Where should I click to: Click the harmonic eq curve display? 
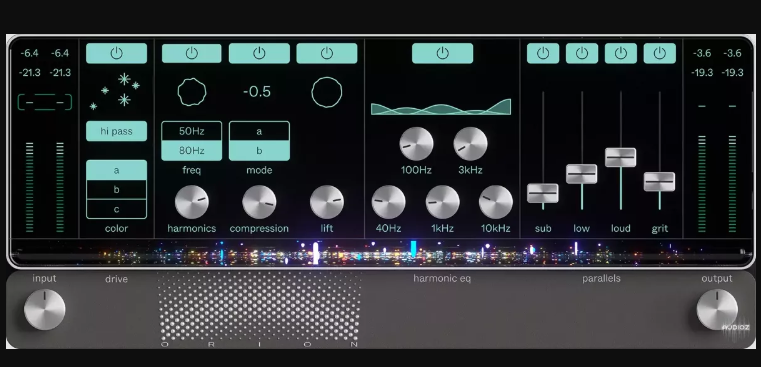(441, 107)
